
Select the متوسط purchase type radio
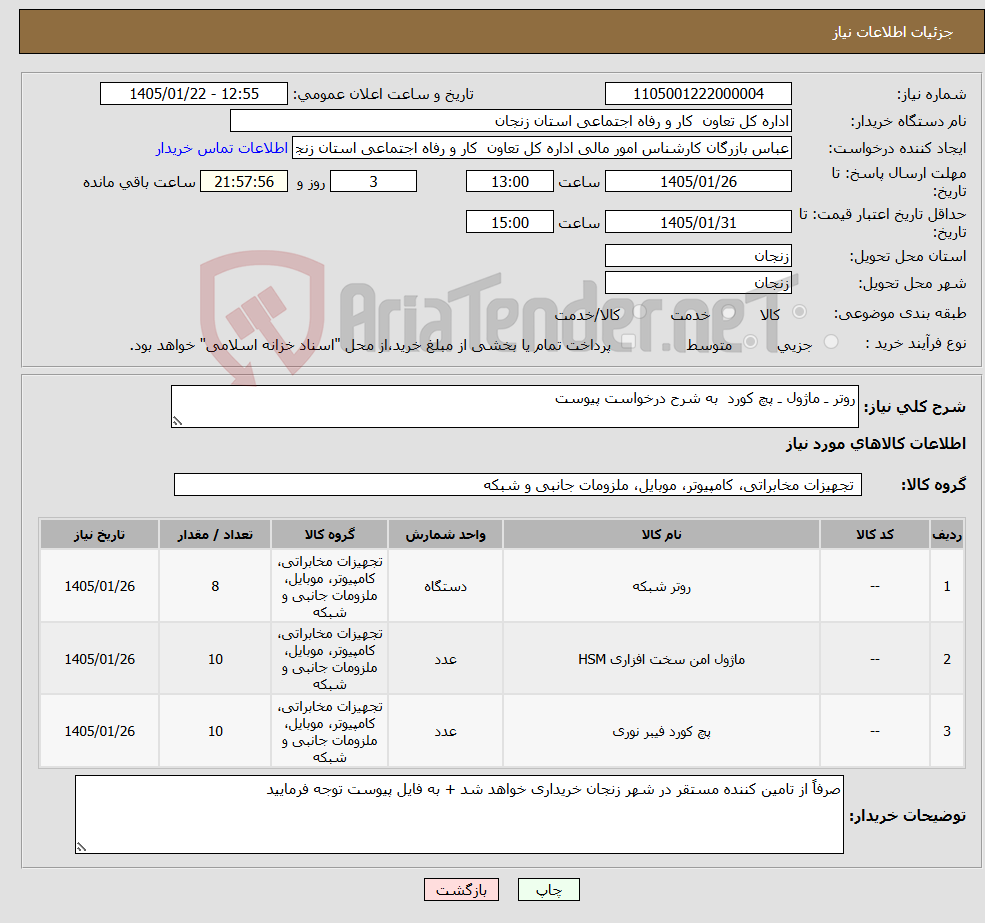tap(750, 342)
